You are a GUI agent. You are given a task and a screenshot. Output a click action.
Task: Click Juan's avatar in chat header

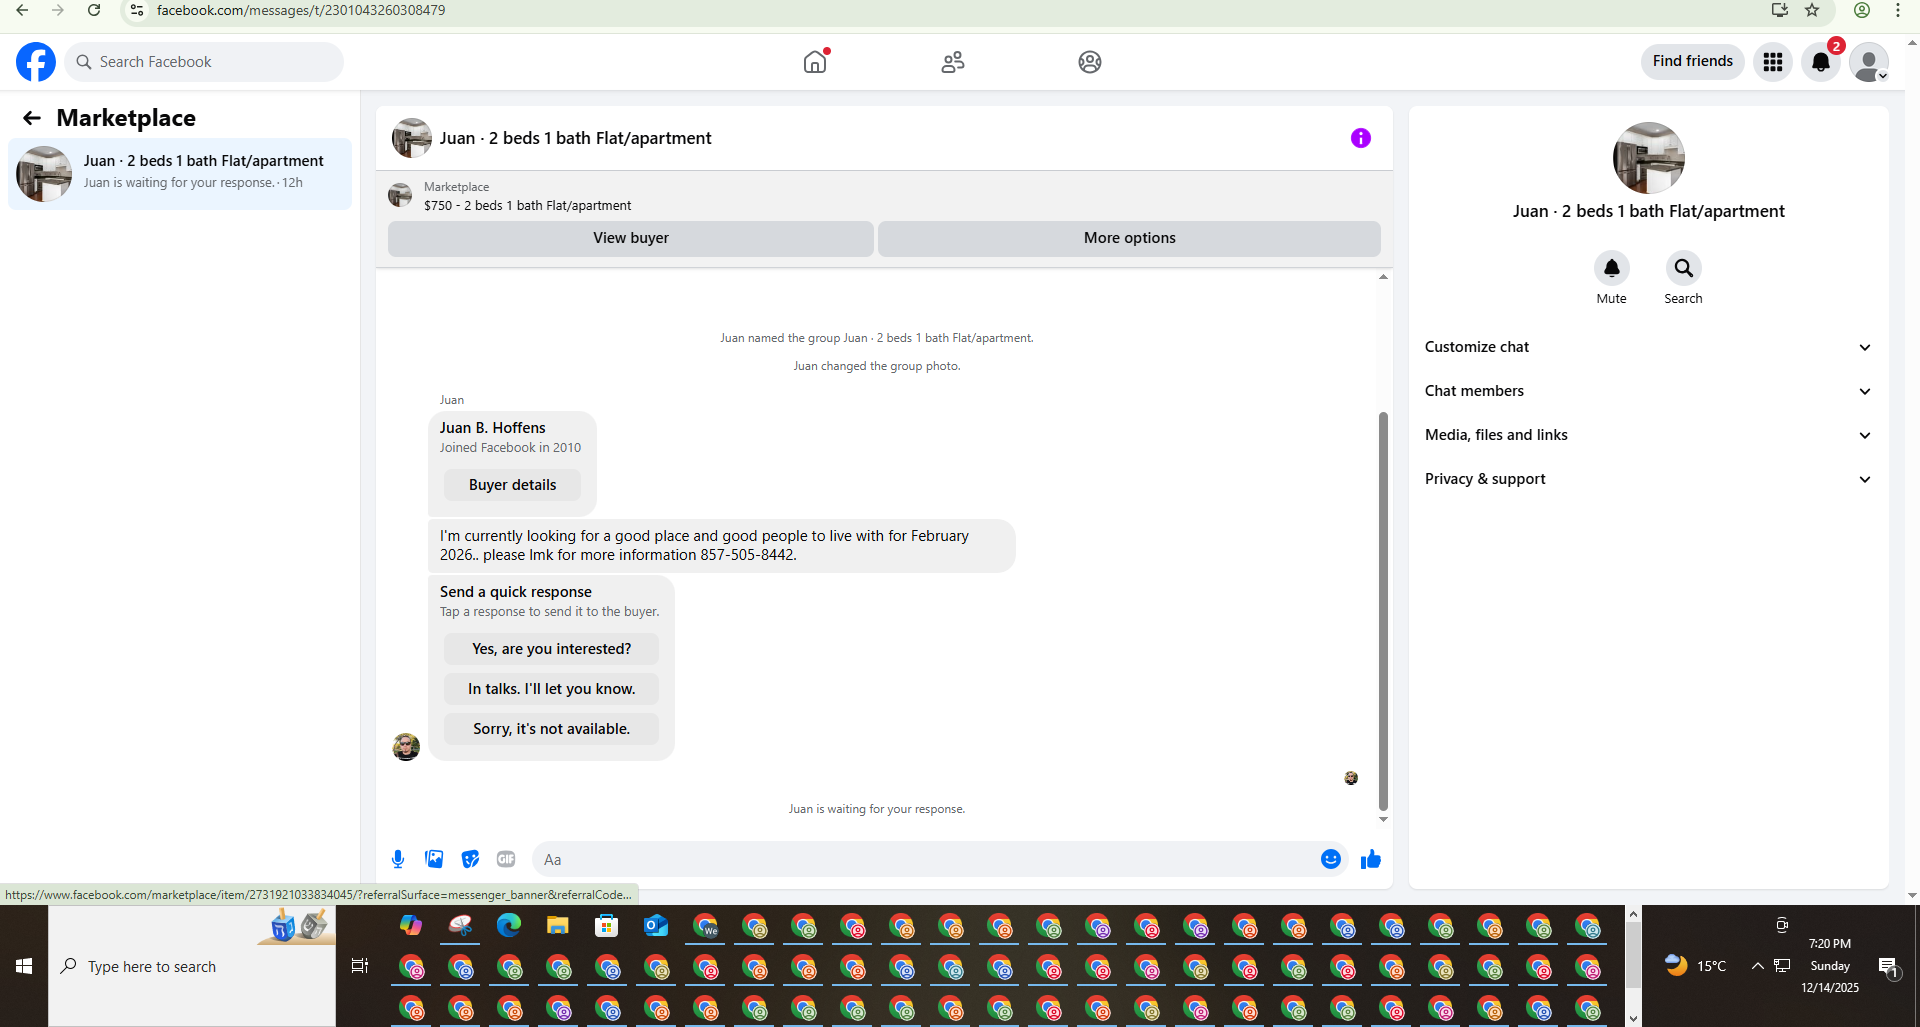pyautogui.click(x=412, y=138)
